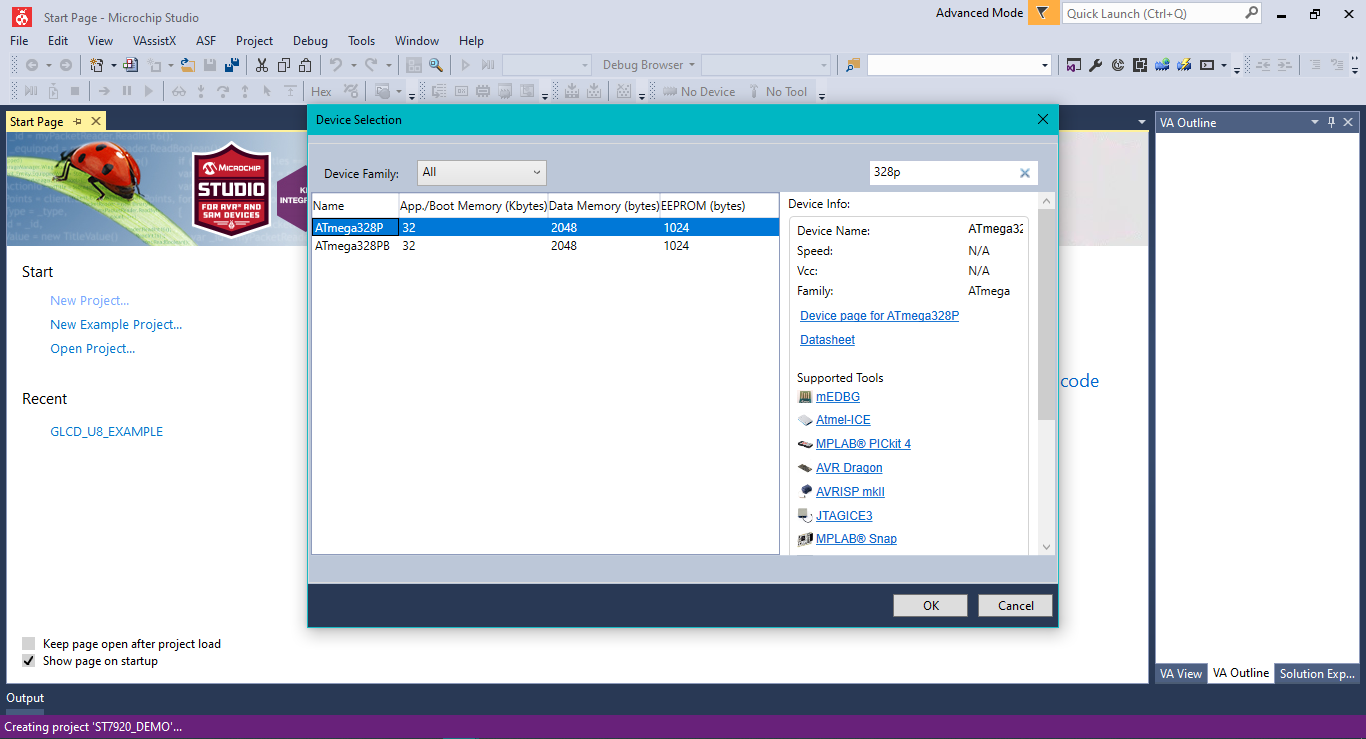Open the document tab overflow arrow
Image resolution: width=1366 pixels, height=739 pixels.
point(1142,122)
